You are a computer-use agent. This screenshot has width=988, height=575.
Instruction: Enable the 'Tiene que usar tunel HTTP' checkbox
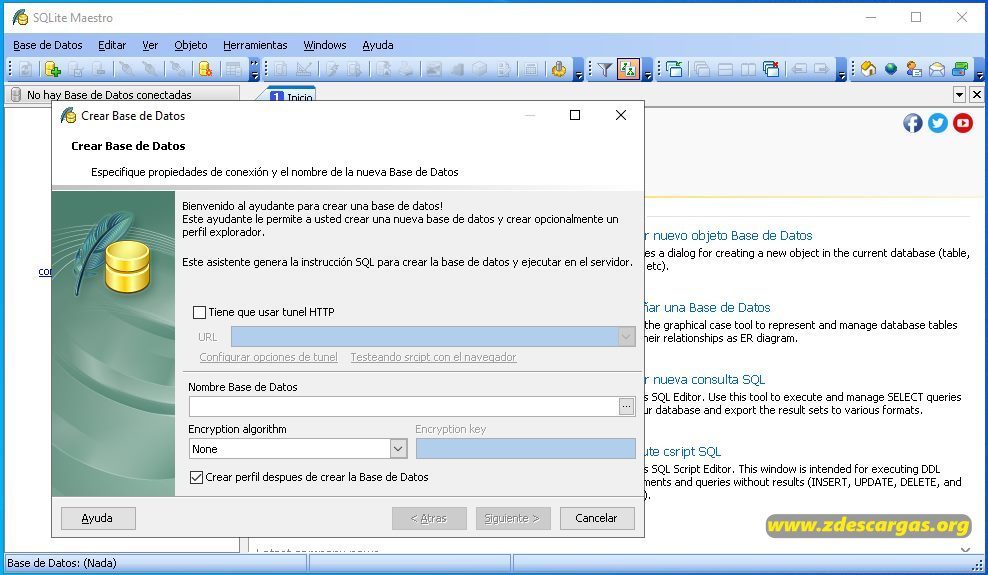(x=199, y=312)
